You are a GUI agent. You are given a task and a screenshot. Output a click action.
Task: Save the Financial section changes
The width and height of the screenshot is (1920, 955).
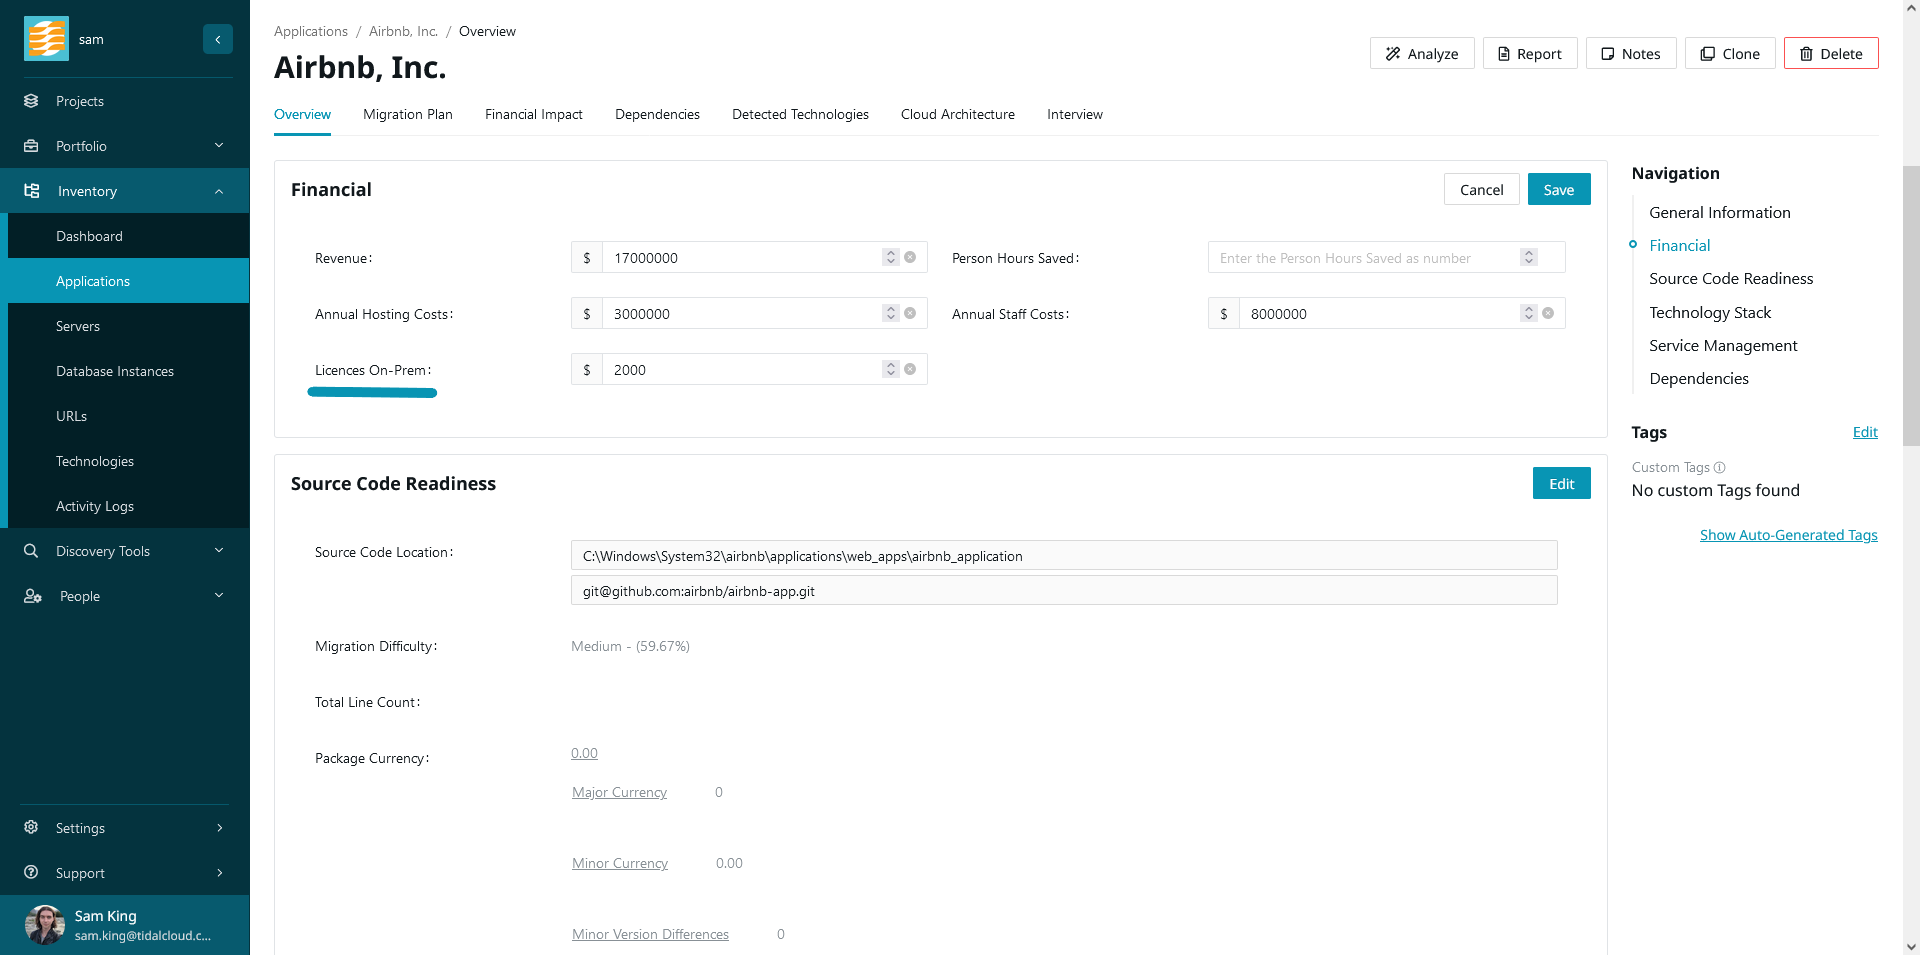click(x=1558, y=190)
